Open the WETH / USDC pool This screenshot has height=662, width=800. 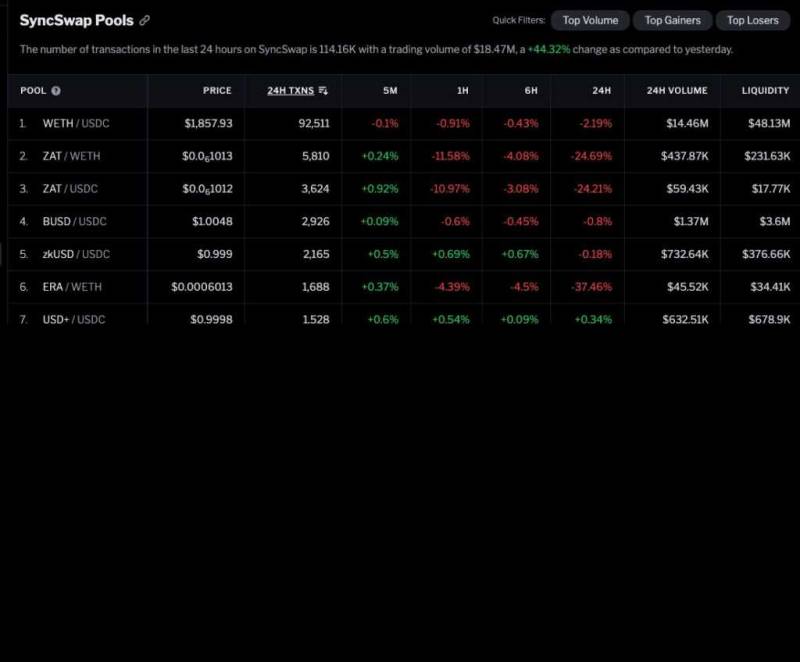pos(76,123)
